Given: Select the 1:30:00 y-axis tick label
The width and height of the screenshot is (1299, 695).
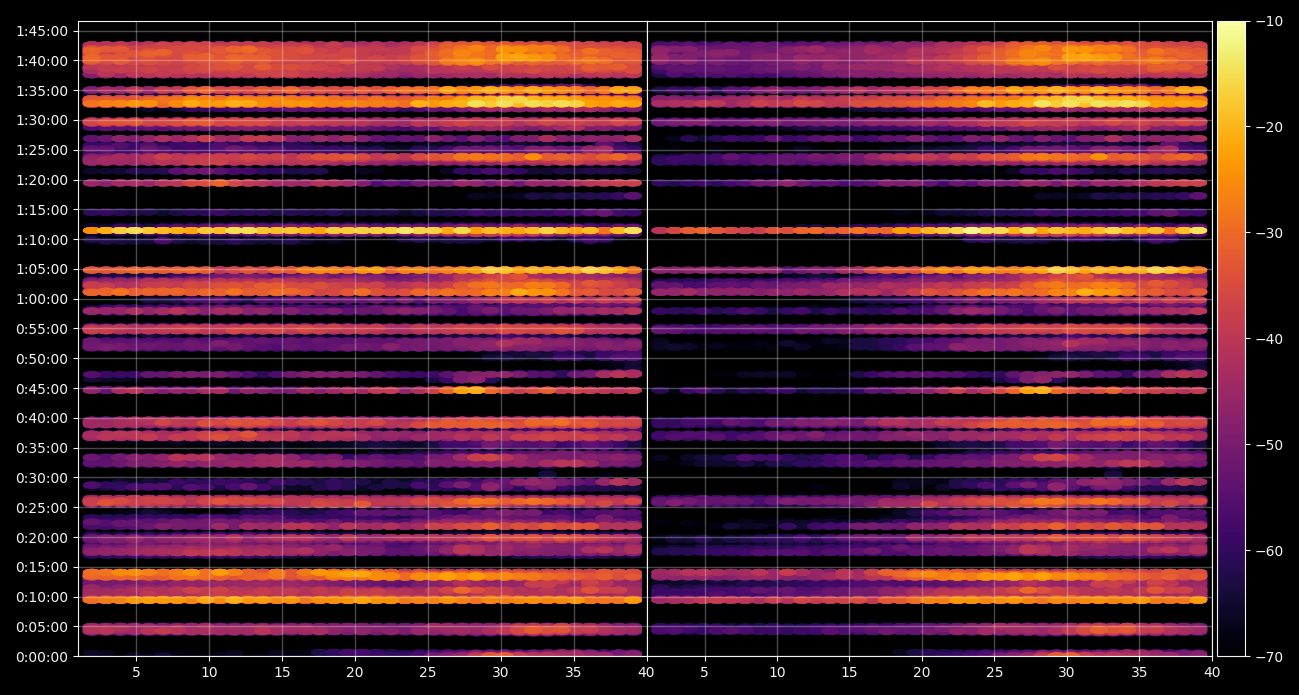Looking at the screenshot, I should click(x=42, y=120).
